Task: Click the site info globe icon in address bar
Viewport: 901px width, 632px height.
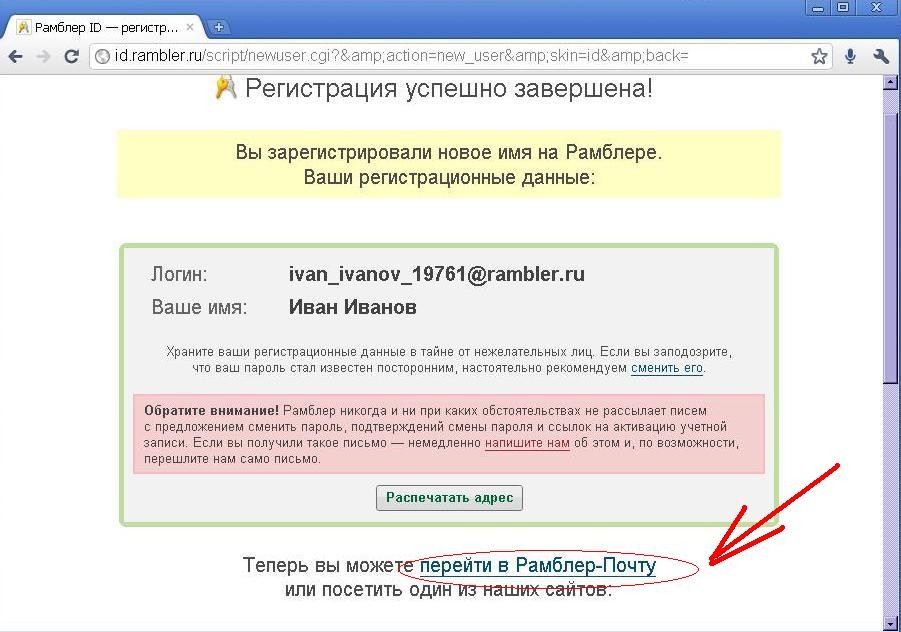Action: pyautogui.click(x=102, y=56)
